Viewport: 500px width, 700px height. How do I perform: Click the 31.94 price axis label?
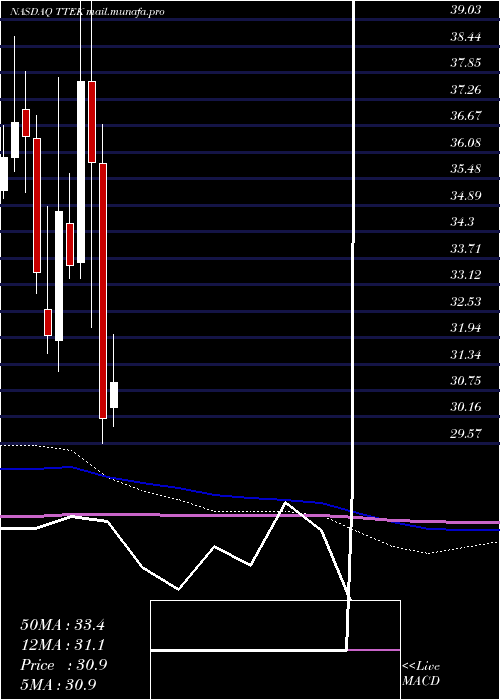[466, 328]
